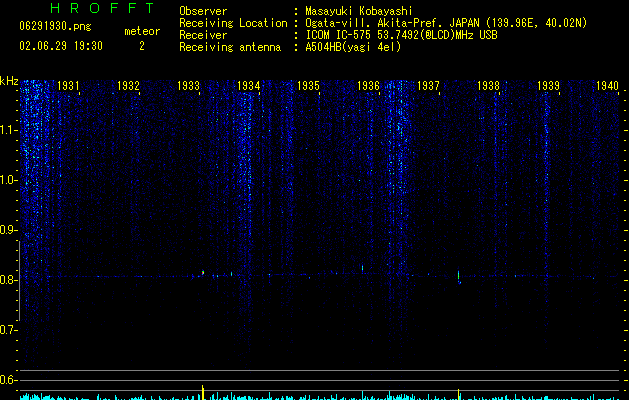Viewport: 629px width, 400px height.
Task: Select observer name Masayuki Kobayashi
Action: [359, 11]
